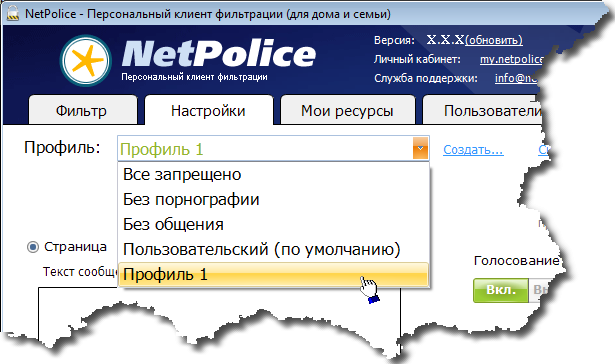Click the NetPolice wordmark in header

(219, 54)
